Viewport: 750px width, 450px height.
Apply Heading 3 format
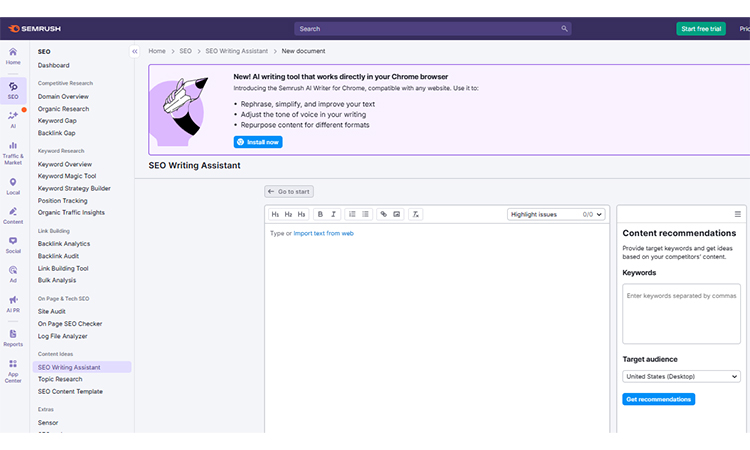[x=301, y=214]
